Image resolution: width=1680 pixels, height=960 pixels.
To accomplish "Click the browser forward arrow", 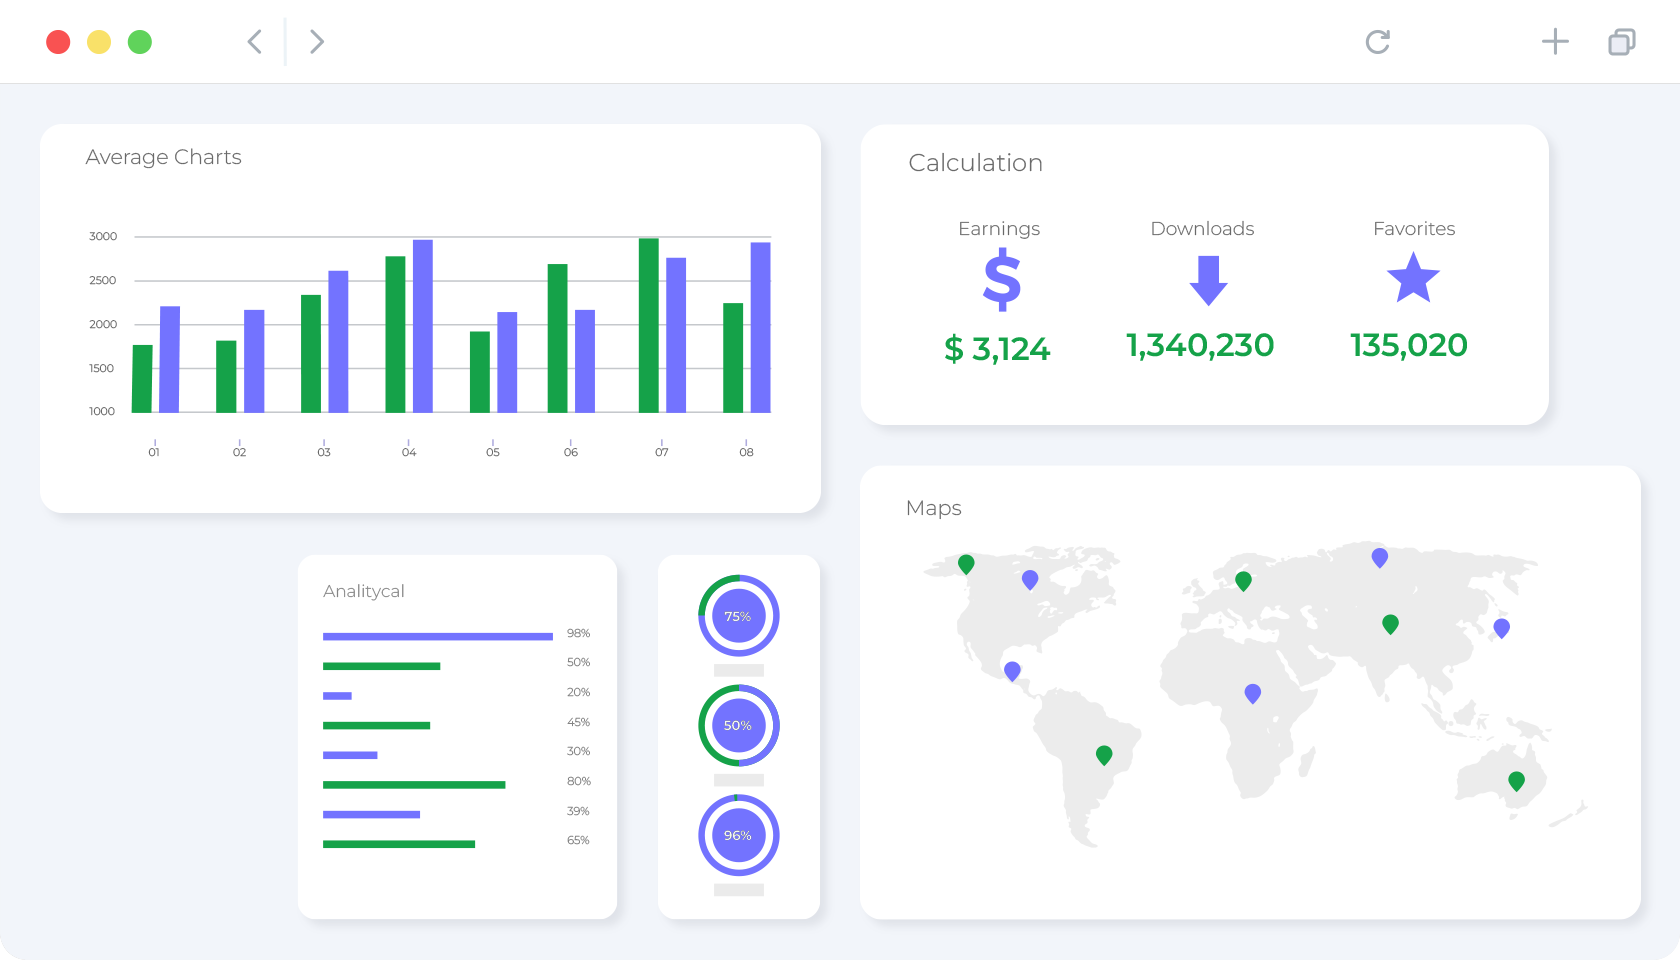I will click(317, 42).
